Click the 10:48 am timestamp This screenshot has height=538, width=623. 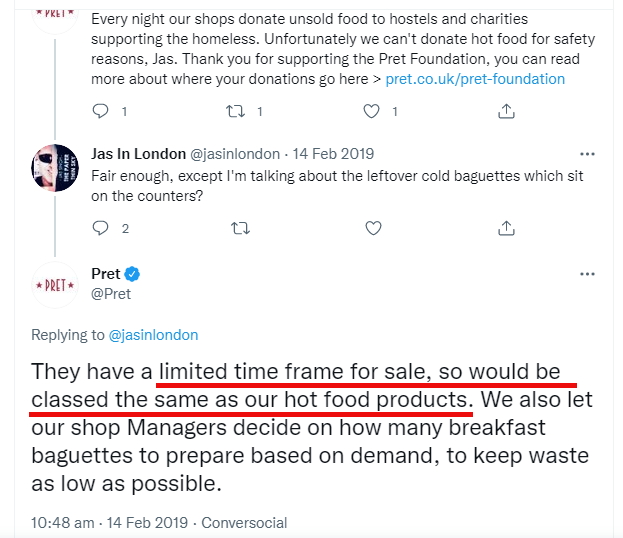click(x=62, y=522)
